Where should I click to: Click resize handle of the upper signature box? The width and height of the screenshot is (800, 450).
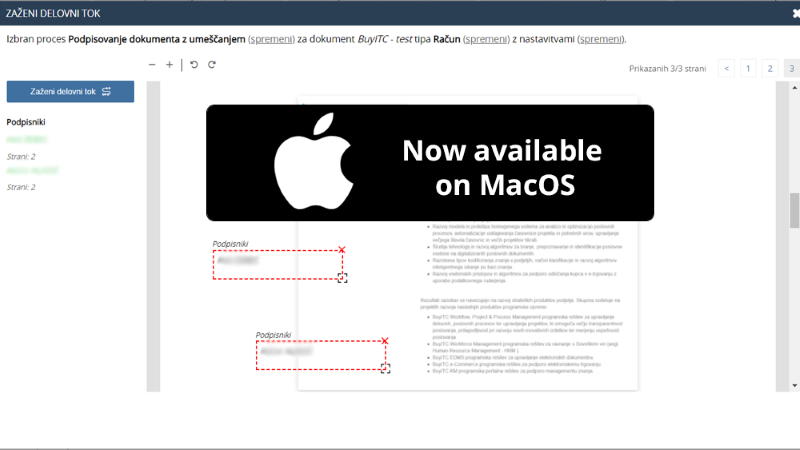(x=342, y=278)
